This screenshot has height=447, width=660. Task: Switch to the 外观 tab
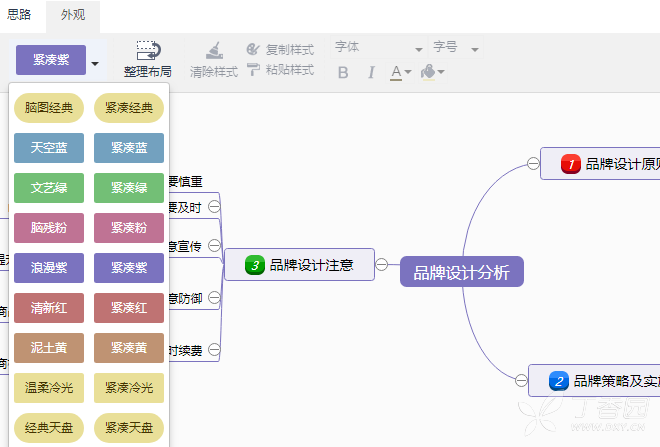tap(73, 15)
